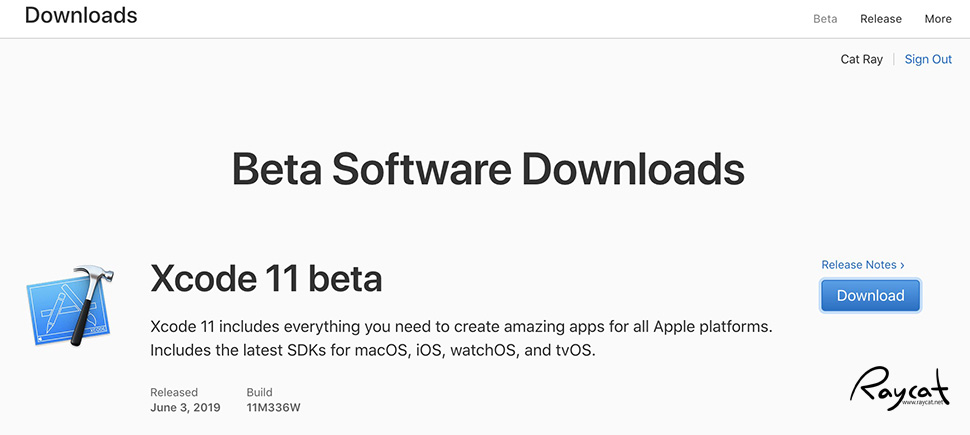The height and width of the screenshot is (435, 970).
Task: Select the June 3, 2019 release date
Action: click(x=185, y=408)
